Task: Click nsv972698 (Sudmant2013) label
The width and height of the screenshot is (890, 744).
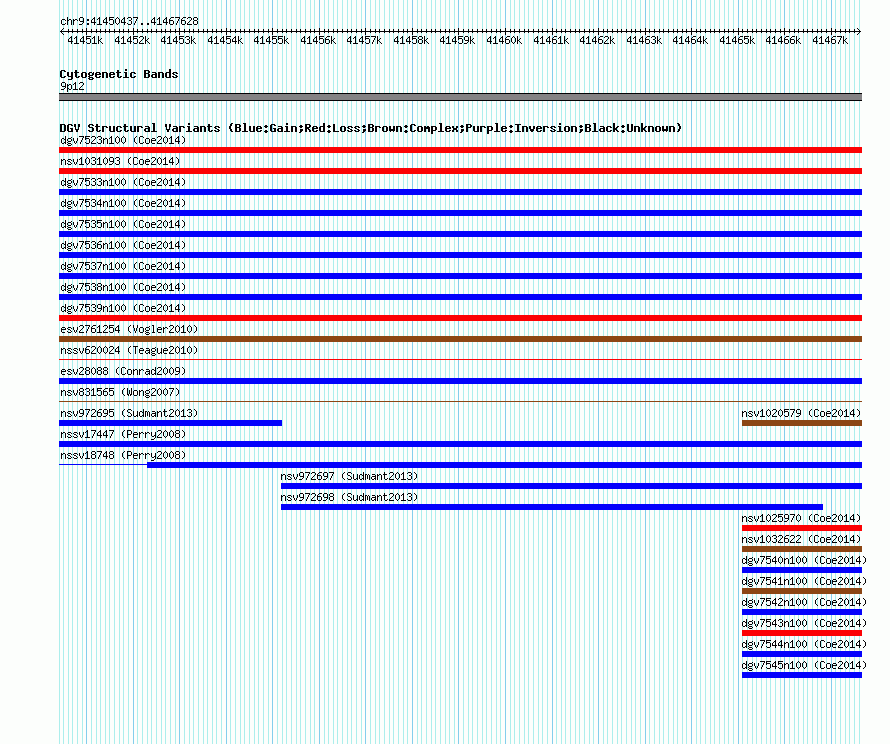Action: 349,497
